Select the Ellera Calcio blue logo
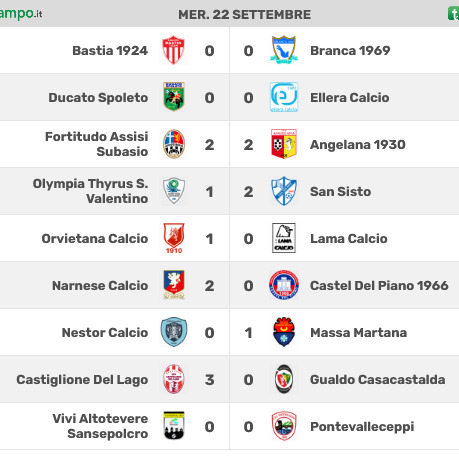The width and height of the screenshot is (459, 458). pyautogui.click(x=284, y=97)
